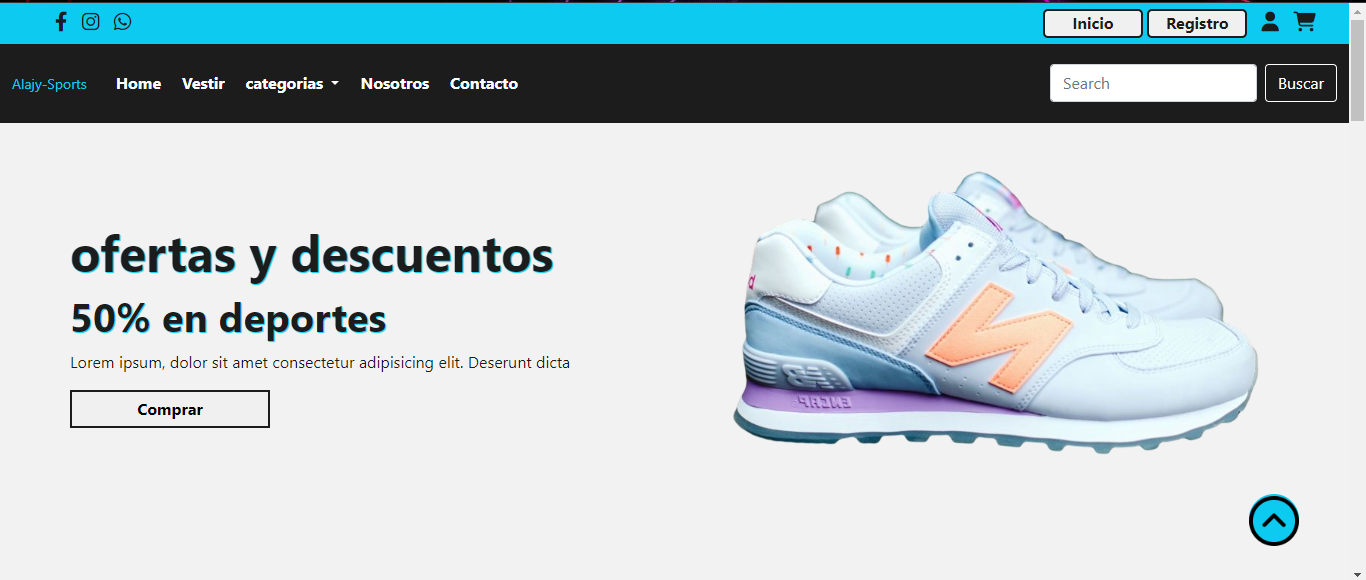
Task: Click the Registro button
Action: point(1196,24)
